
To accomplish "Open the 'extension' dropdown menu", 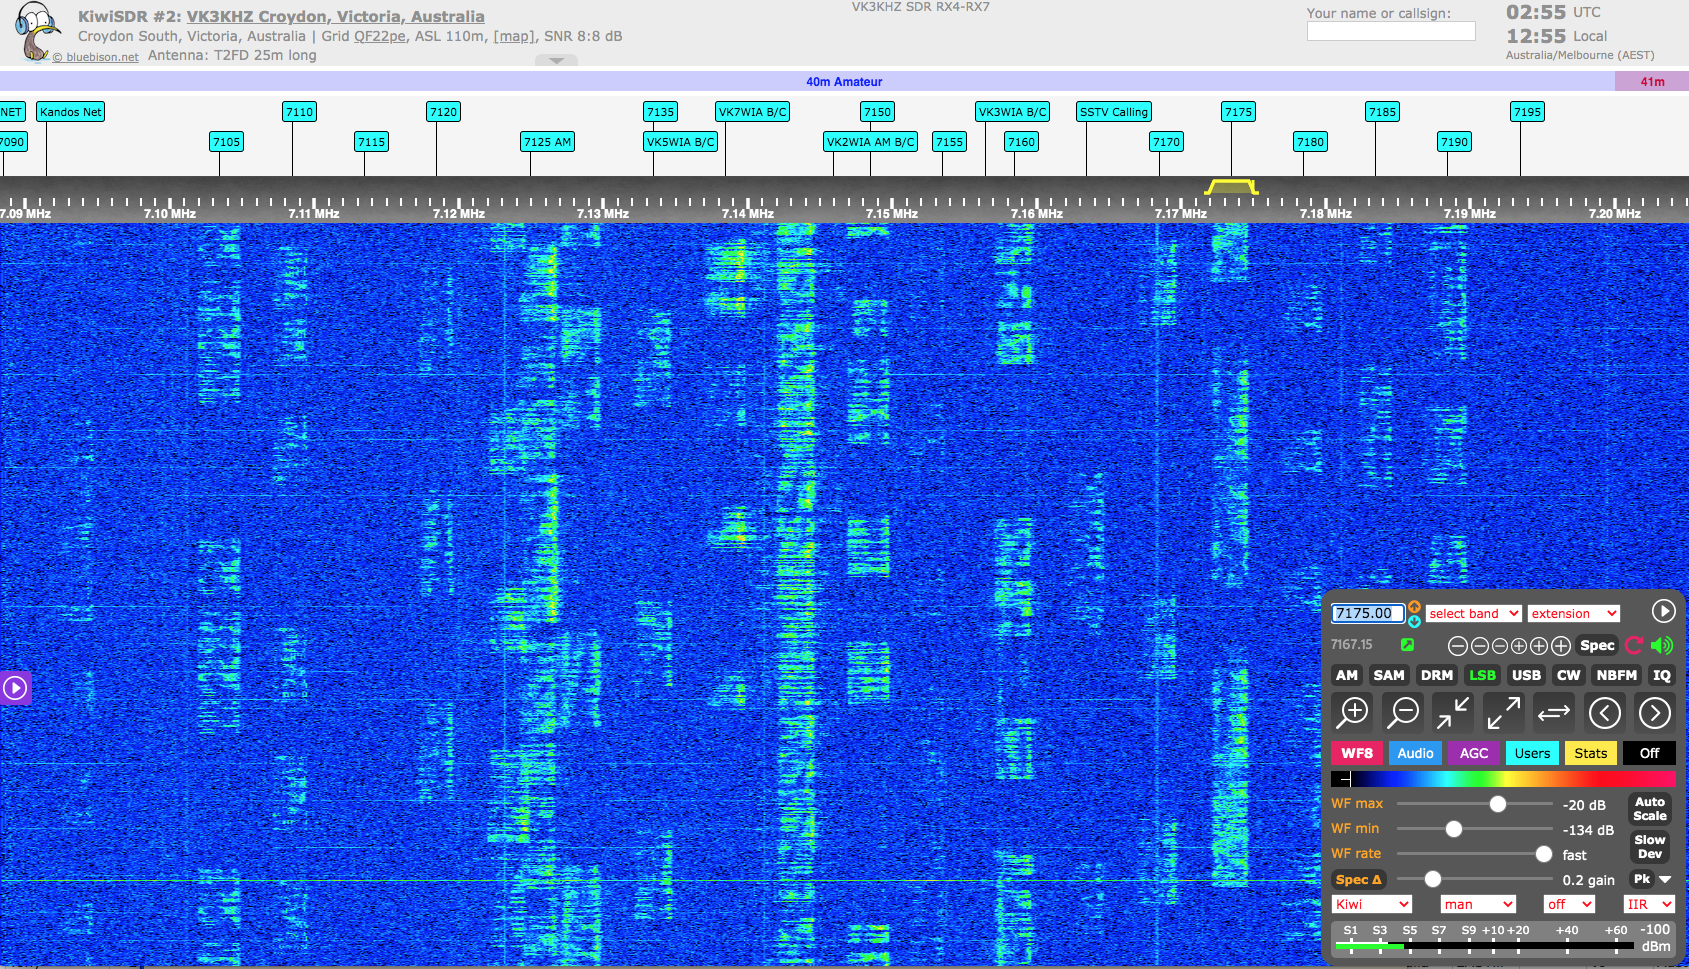I will (1573, 613).
